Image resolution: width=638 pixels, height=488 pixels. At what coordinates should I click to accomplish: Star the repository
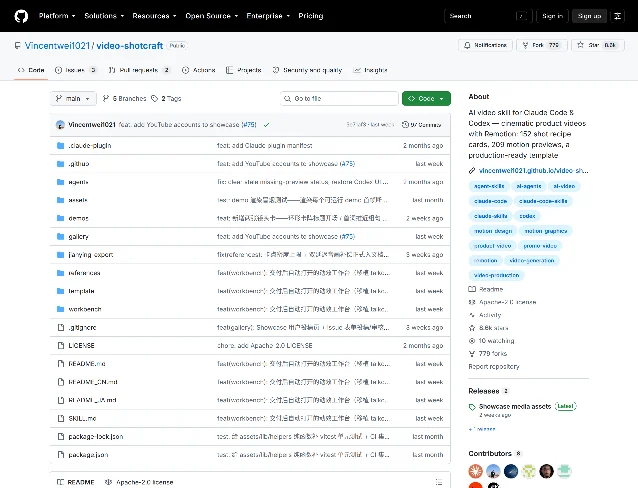point(597,45)
